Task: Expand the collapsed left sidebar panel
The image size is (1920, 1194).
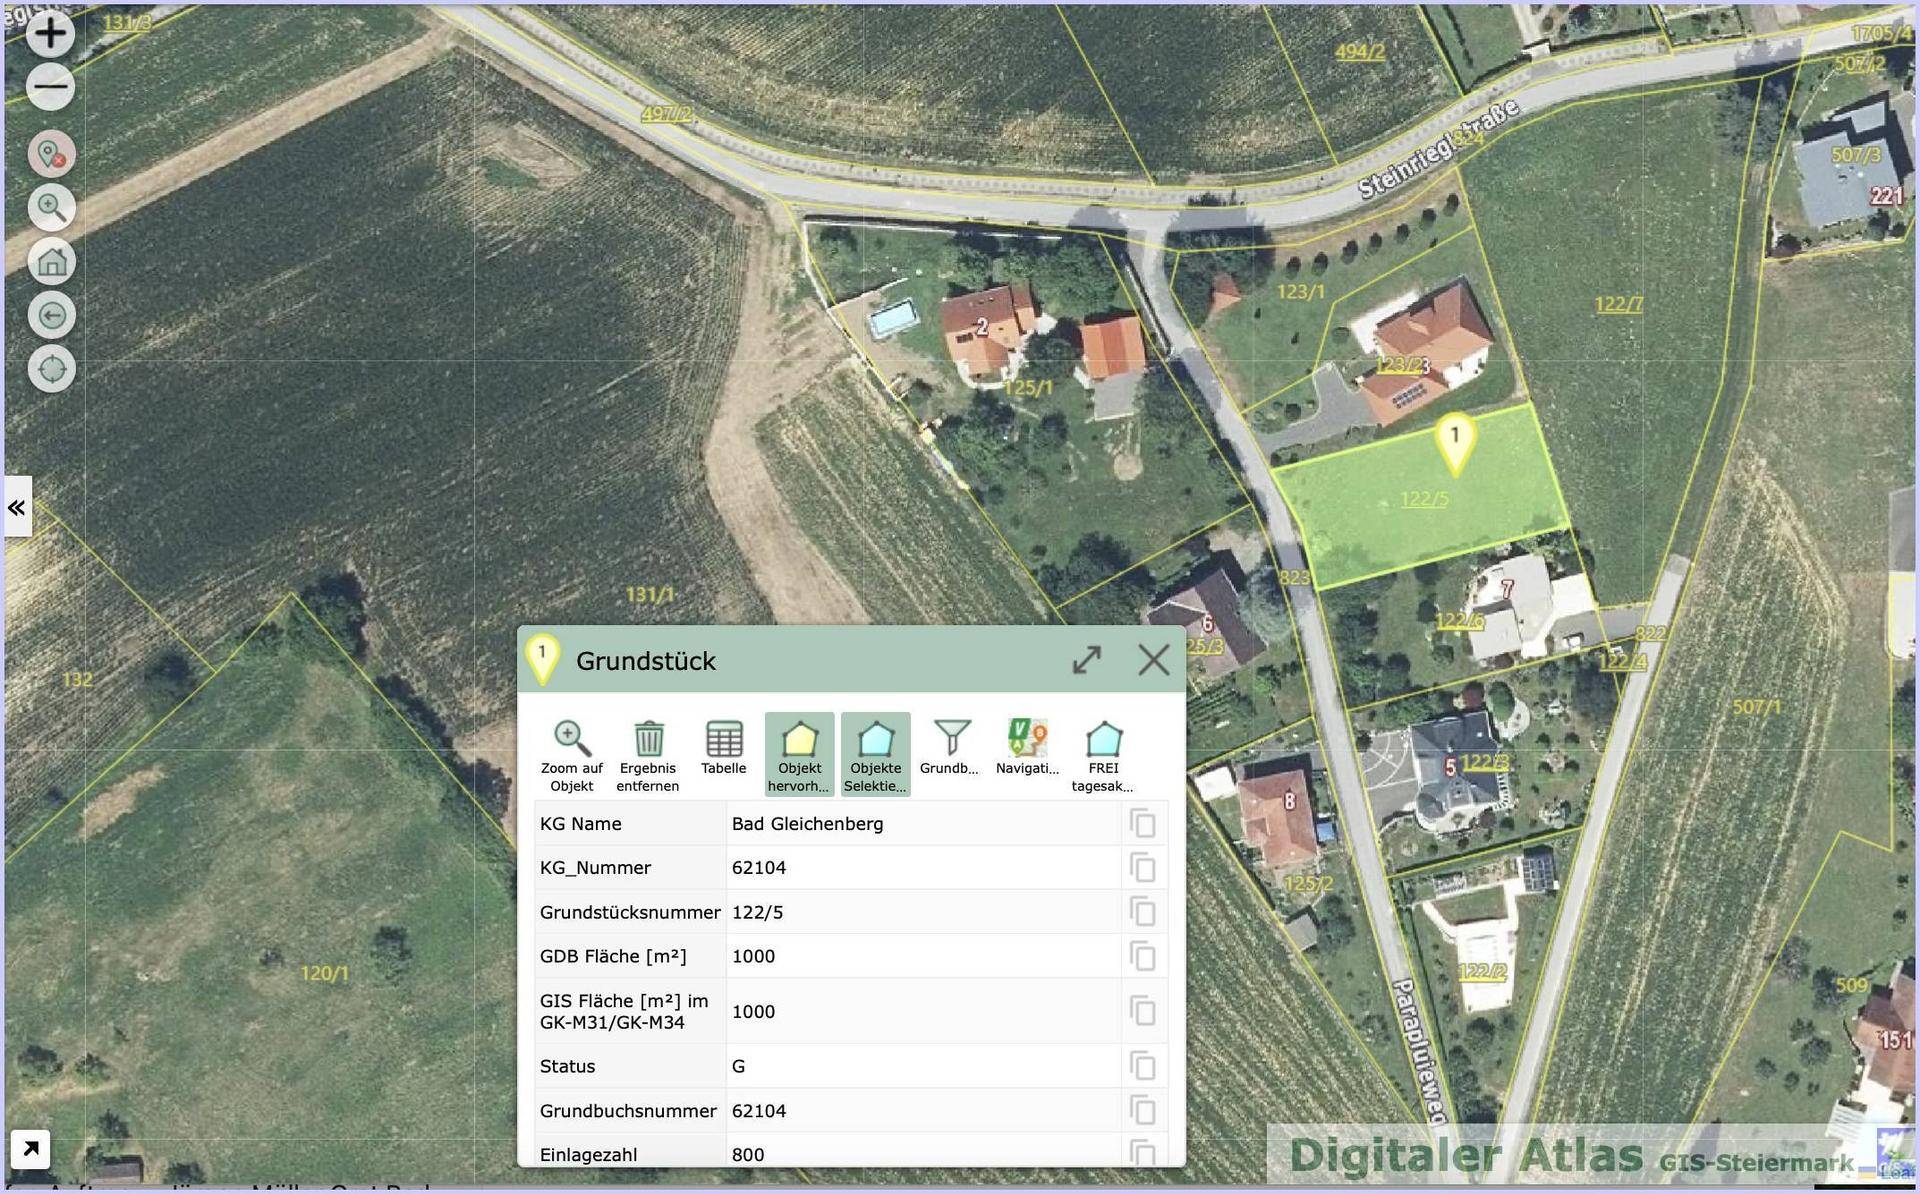Action: (x=17, y=507)
